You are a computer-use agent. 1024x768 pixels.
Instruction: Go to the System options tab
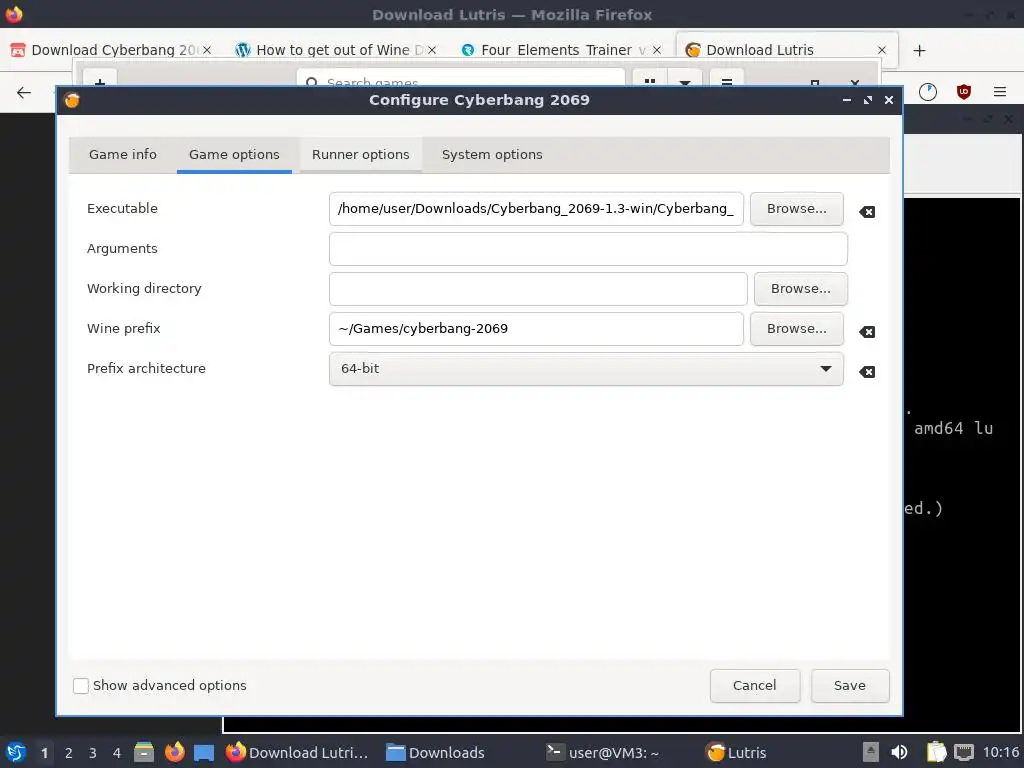(x=492, y=155)
